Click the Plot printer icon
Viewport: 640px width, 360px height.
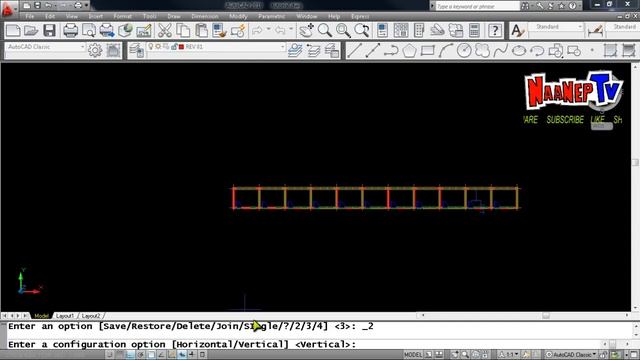[70, 31]
